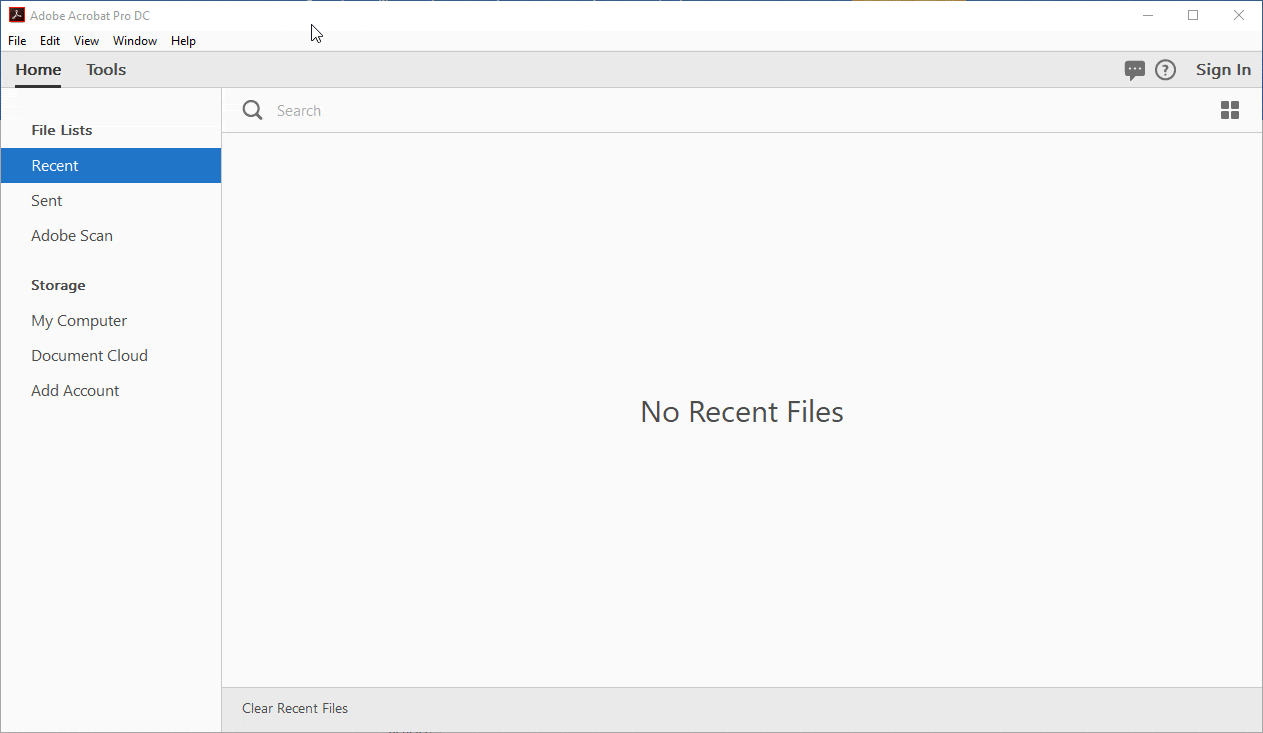This screenshot has width=1263, height=733.
Task: Switch to the Tools tab
Action: 106,70
